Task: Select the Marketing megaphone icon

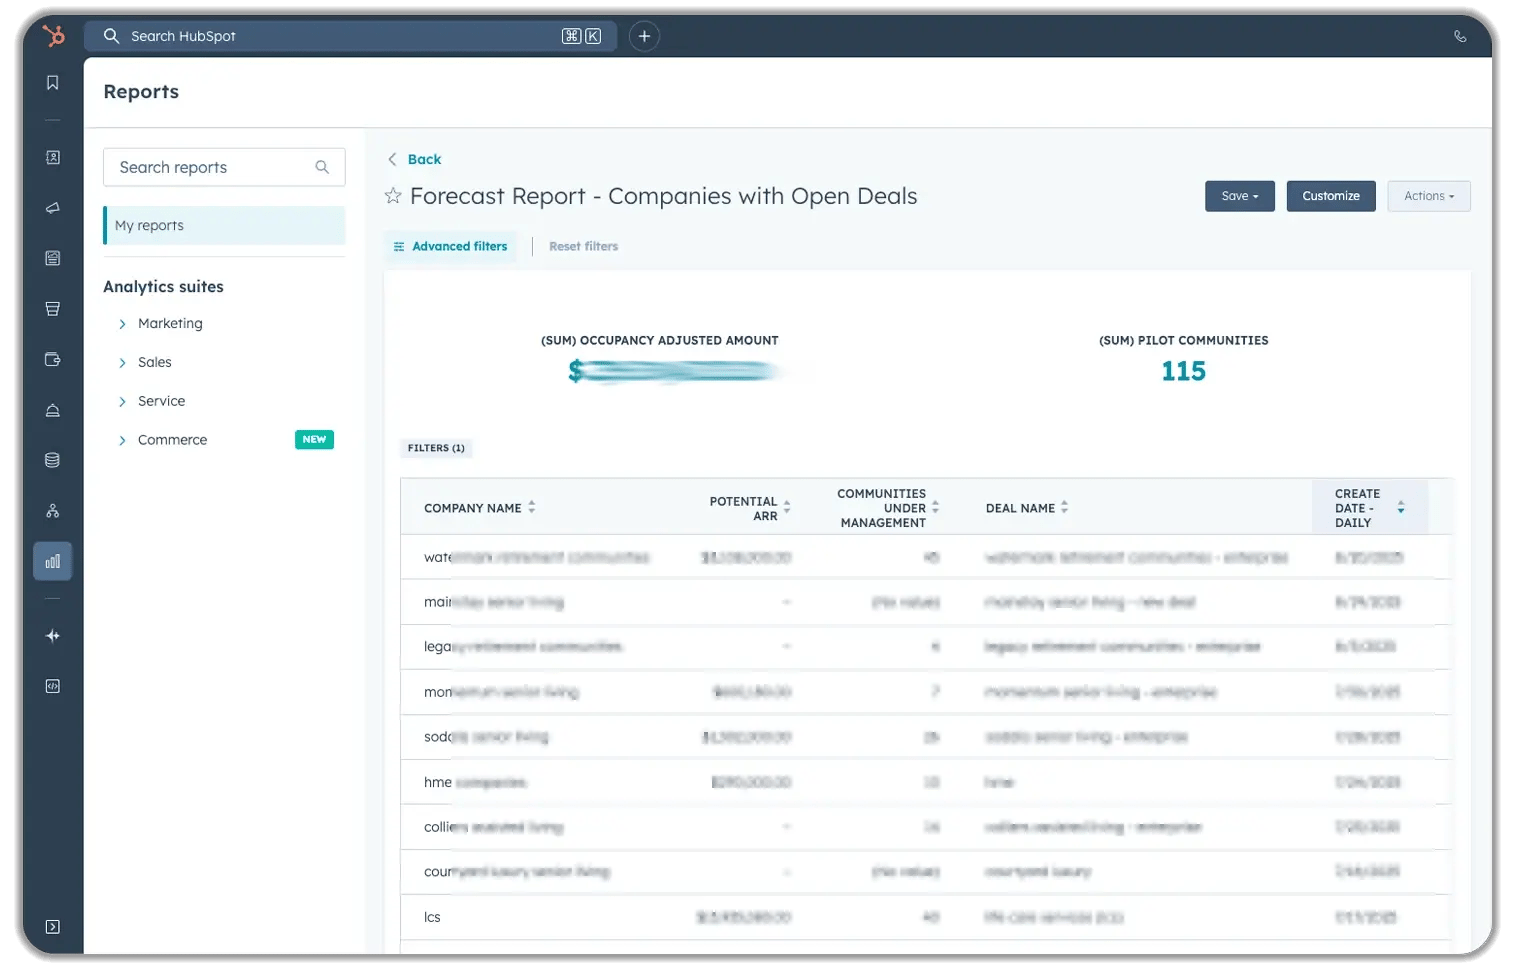Action: click(52, 207)
